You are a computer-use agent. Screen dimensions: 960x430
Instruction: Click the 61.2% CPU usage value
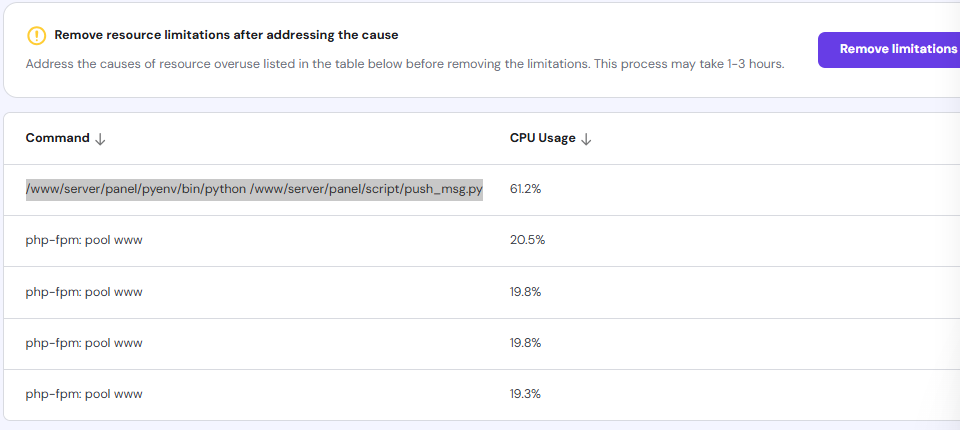pyautogui.click(x=526, y=189)
